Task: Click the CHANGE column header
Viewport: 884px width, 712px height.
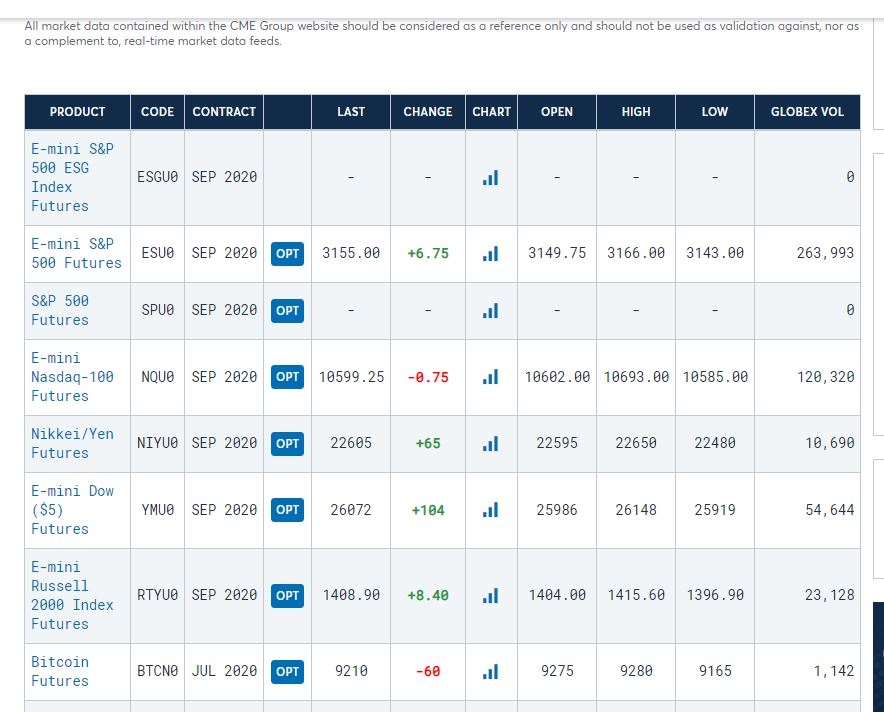Action: 428,112
